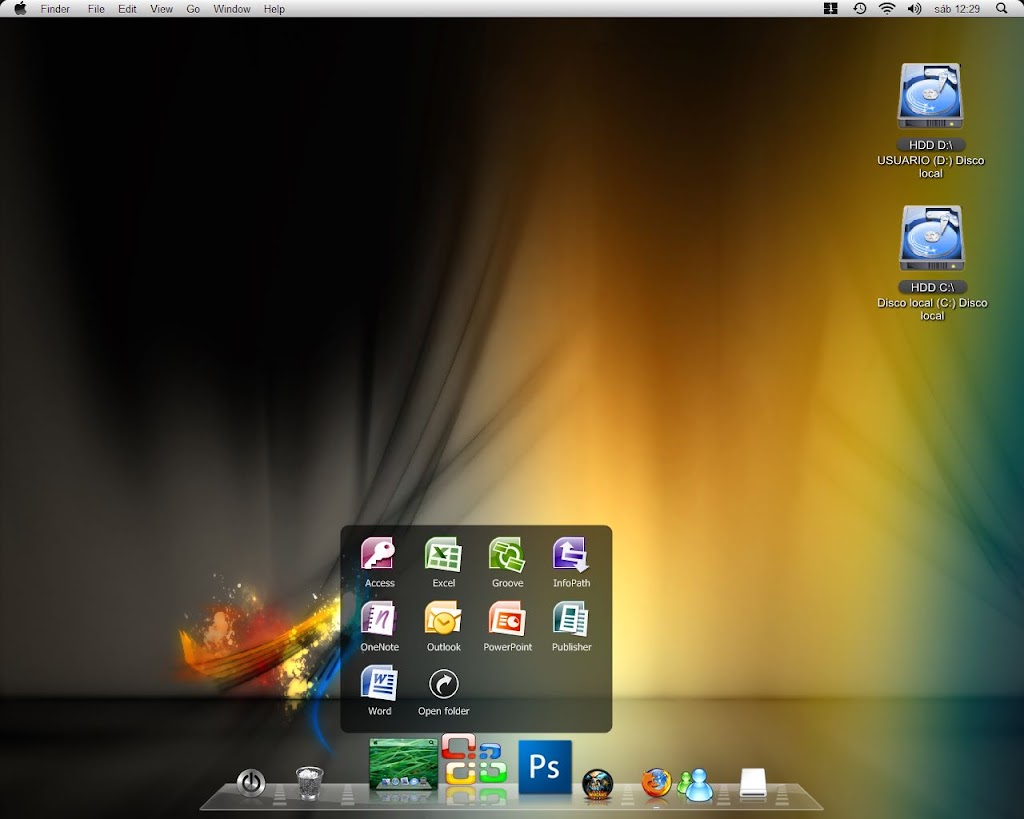
Task: Open the HDD C:\ drive icon
Action: click(x=931, y=238)
